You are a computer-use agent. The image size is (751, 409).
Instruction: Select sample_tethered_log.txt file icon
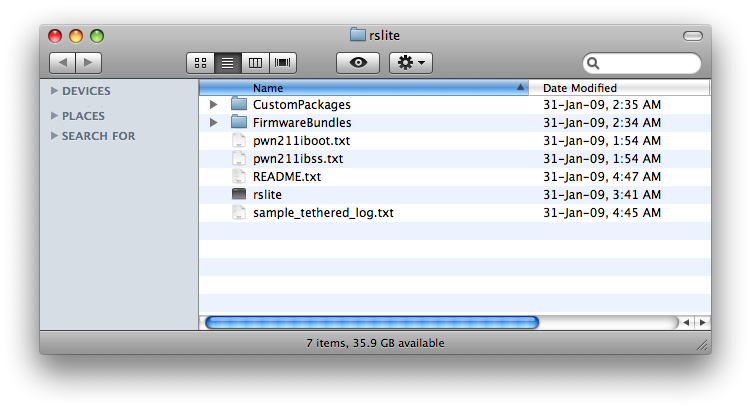[x=239, y=213]
